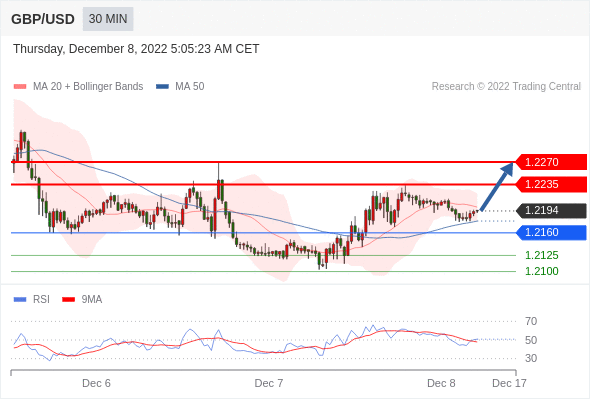Image resolution: width=590 pixels, height=400 pixels.
Task: Select the 1.2194 current price tag
Action: [x=551, y=210]
